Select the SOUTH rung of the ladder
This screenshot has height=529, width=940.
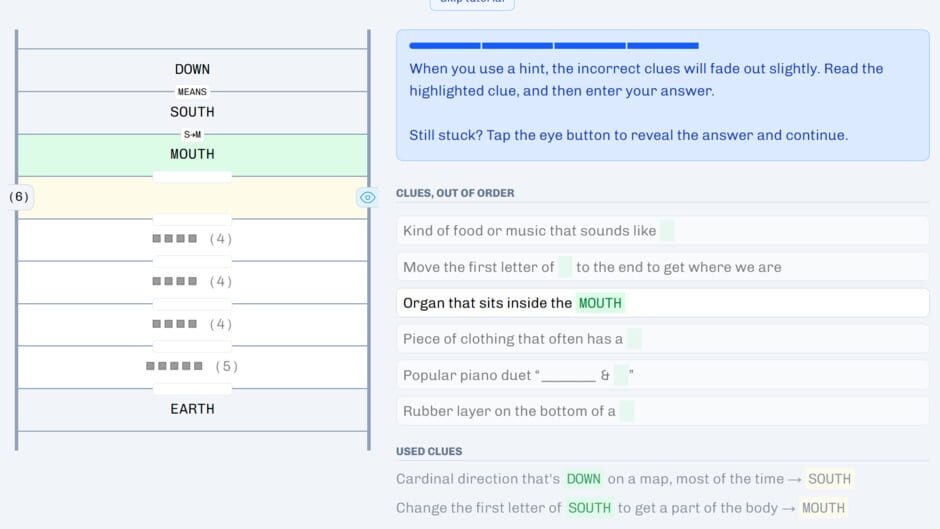coord(192,112)
